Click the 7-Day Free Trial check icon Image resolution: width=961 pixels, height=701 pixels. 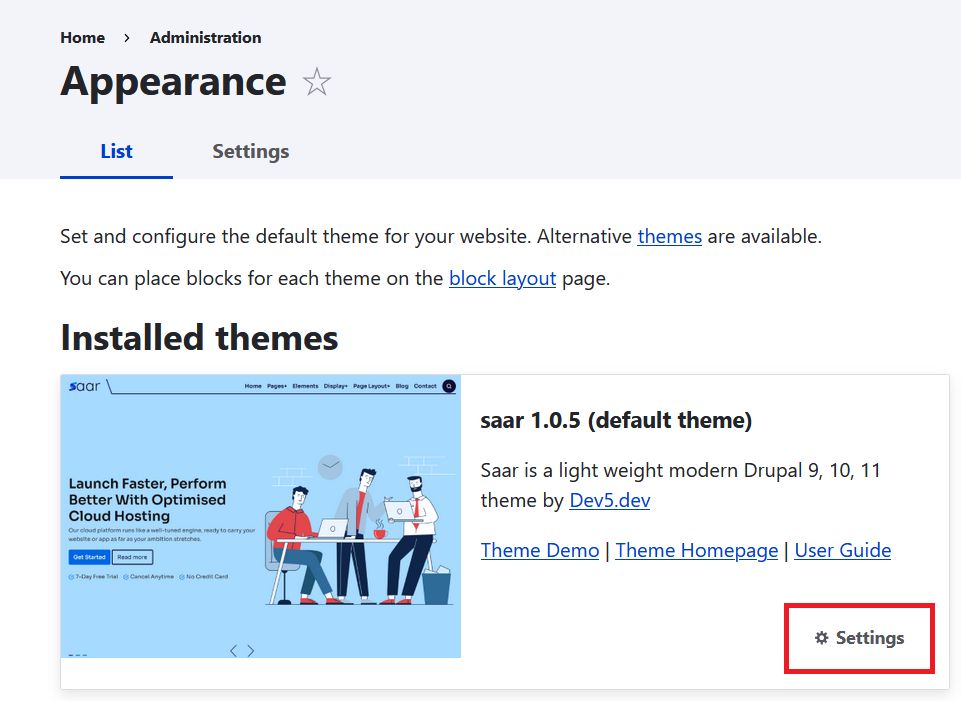pos(72,577)
